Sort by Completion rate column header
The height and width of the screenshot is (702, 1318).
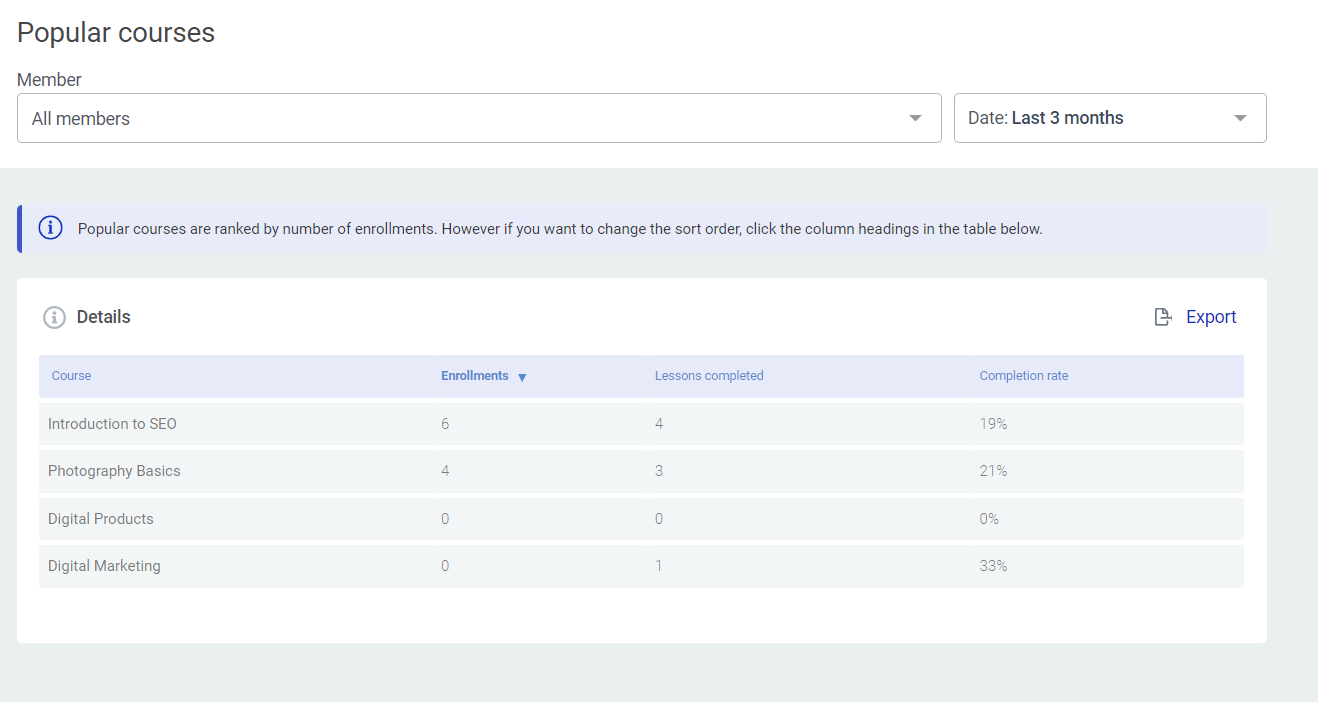coord(1024,376)
